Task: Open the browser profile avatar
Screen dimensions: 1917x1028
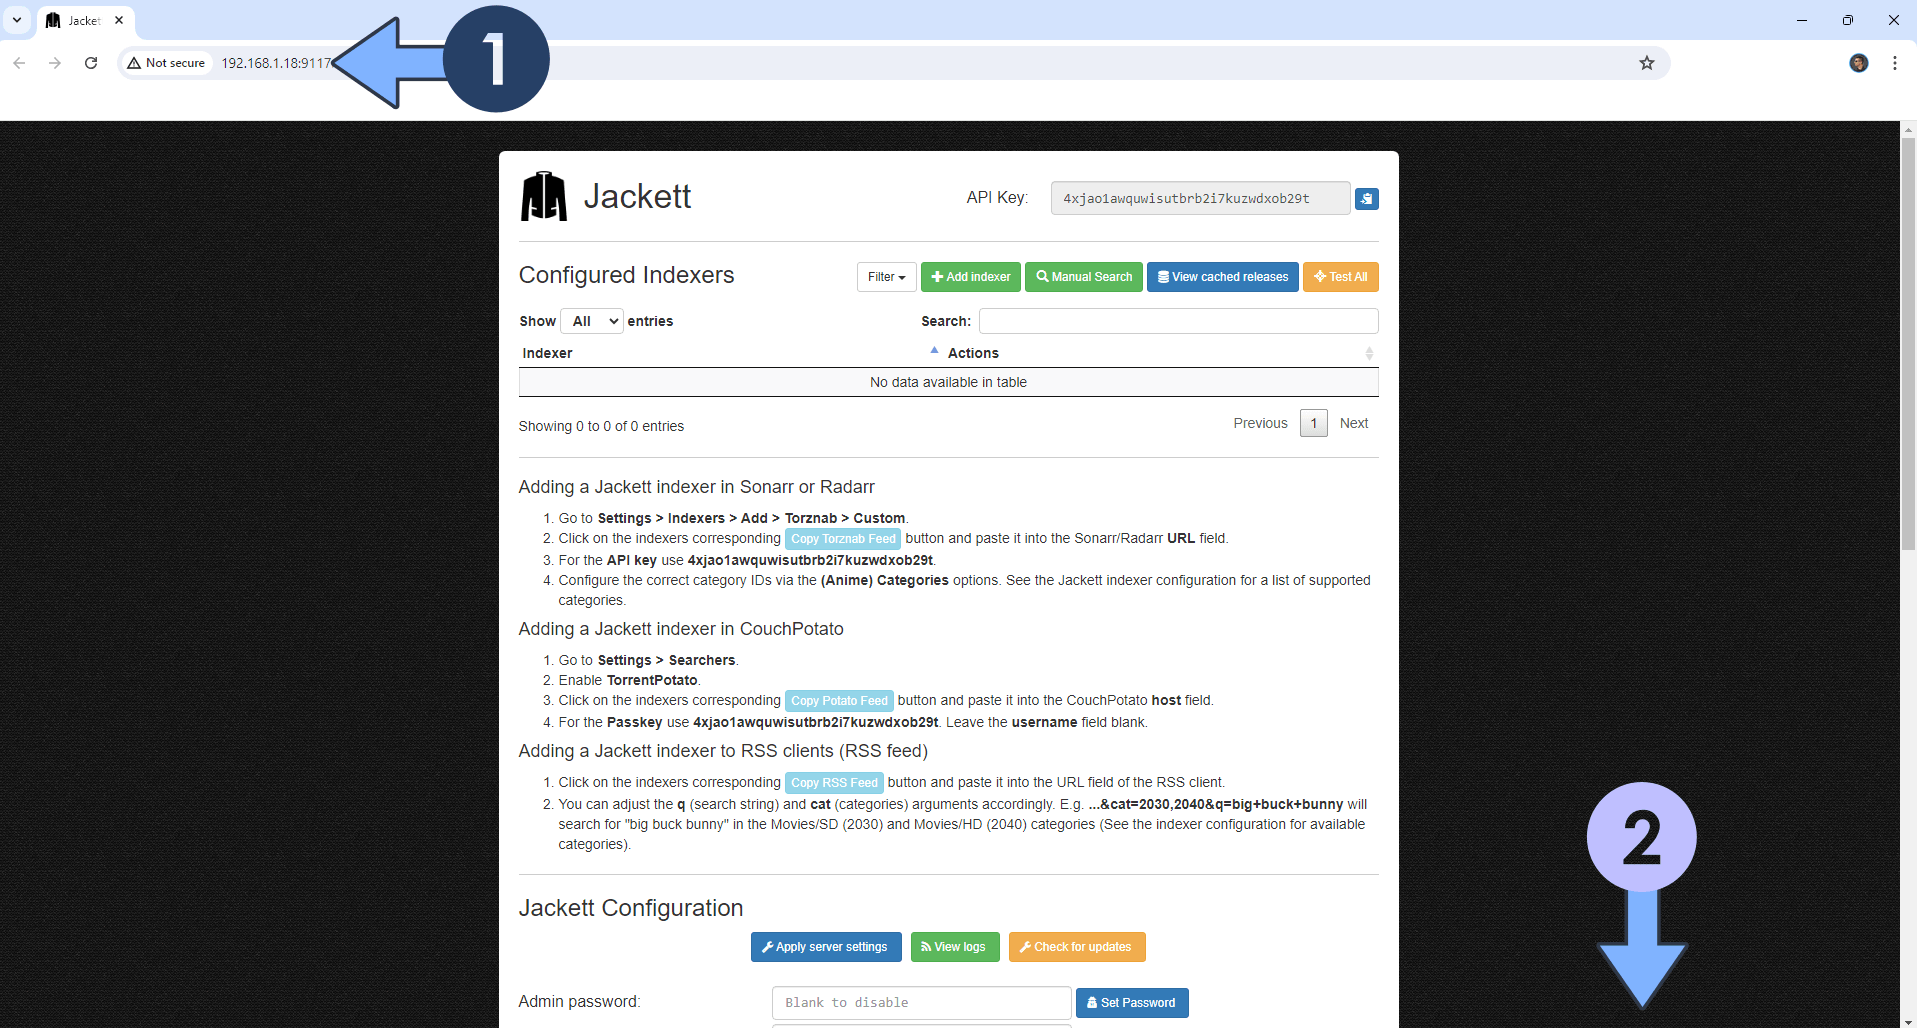Action: coord(1858,63)
